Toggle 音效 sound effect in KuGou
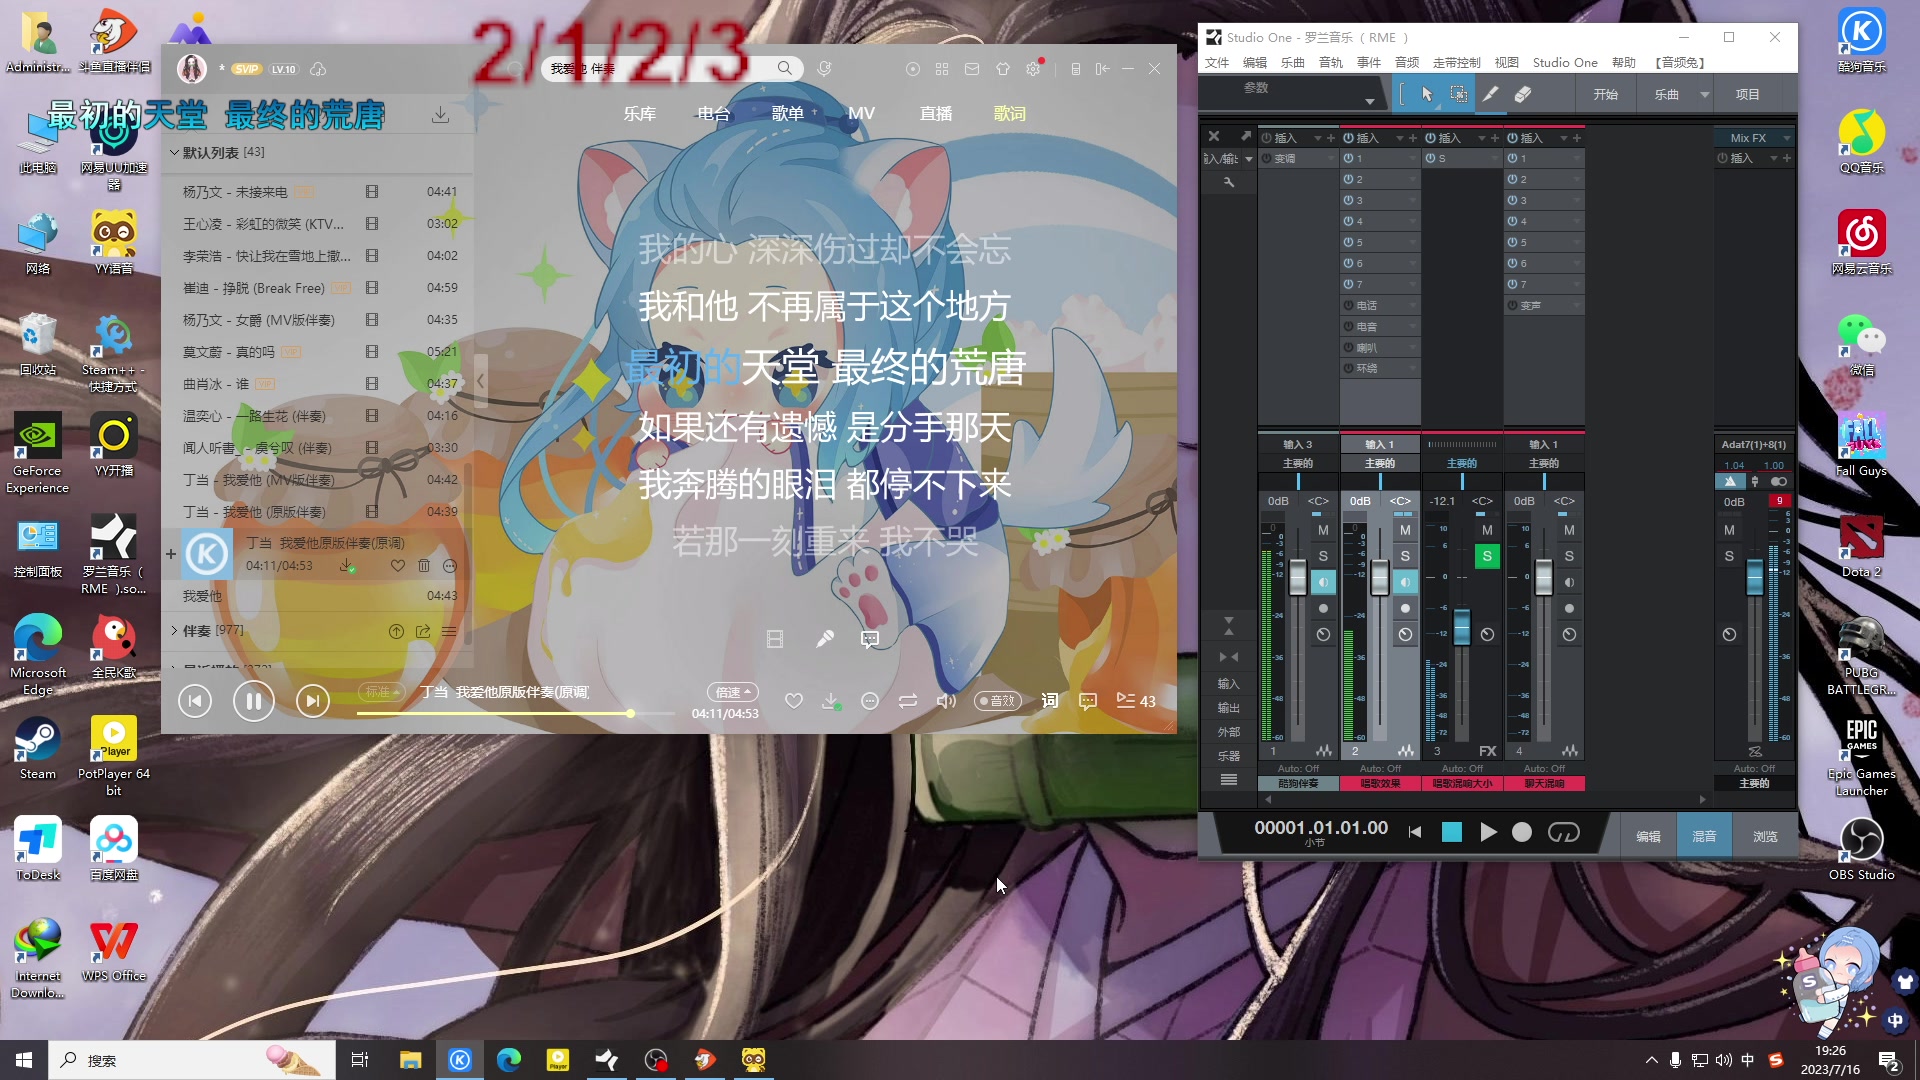1920x1080 pixels. (996, 701)
